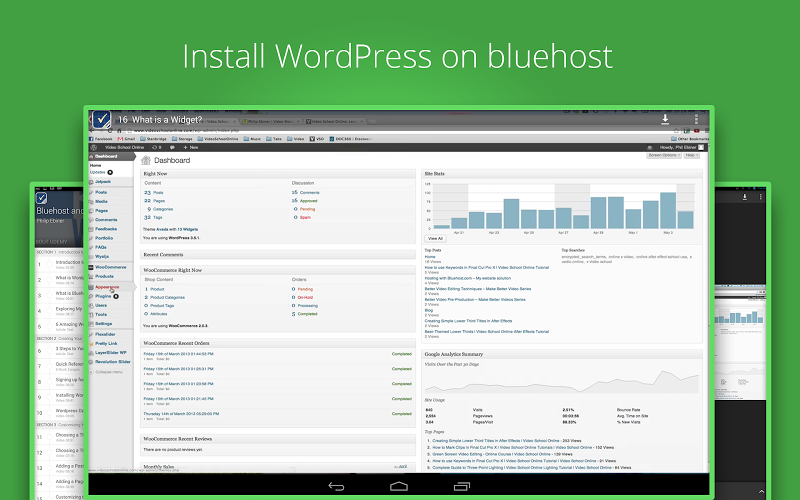
Task: Tap the Android back navigation button
Action: click(x=336, y=486)
